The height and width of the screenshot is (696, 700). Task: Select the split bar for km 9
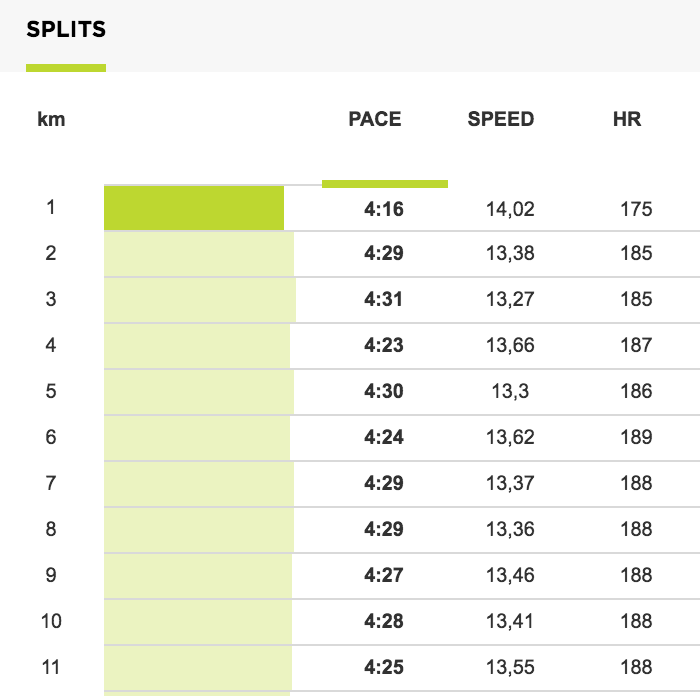pos(198,576)
